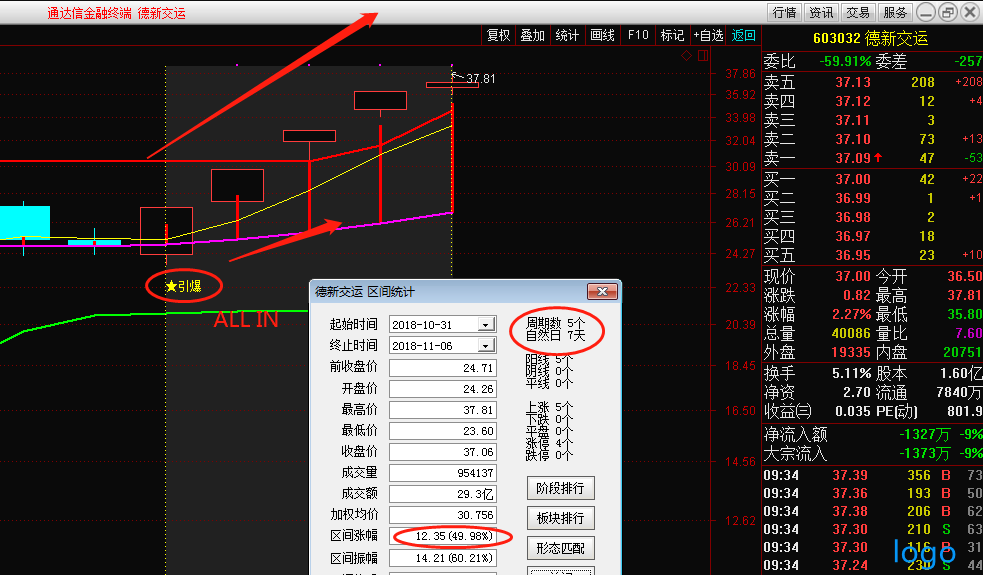Click the 区间振幅 field showing 14.21(60.21%)
This screenshot has height=575, width=983.
[x=443, y=557]
